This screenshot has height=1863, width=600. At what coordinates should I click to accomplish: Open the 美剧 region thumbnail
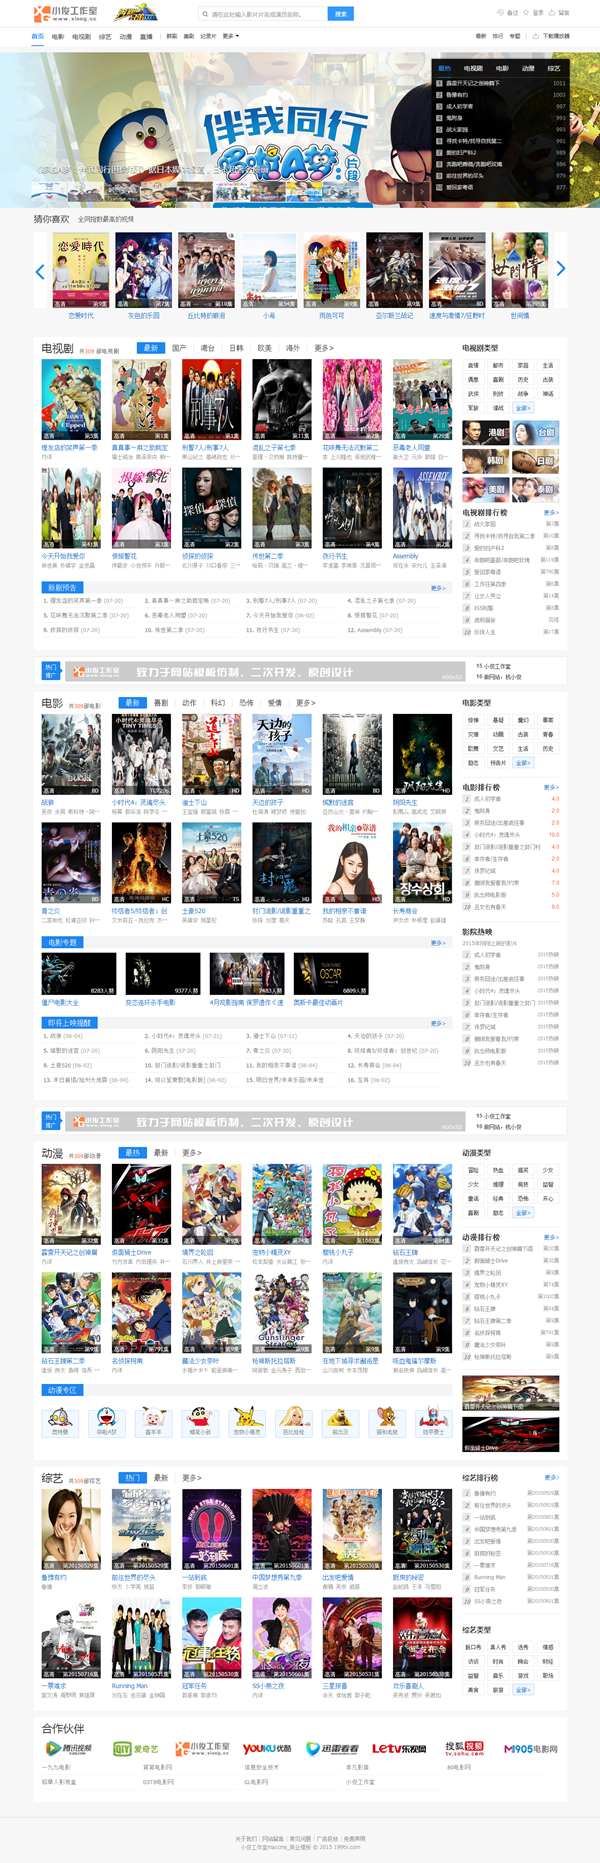point(486,488)
